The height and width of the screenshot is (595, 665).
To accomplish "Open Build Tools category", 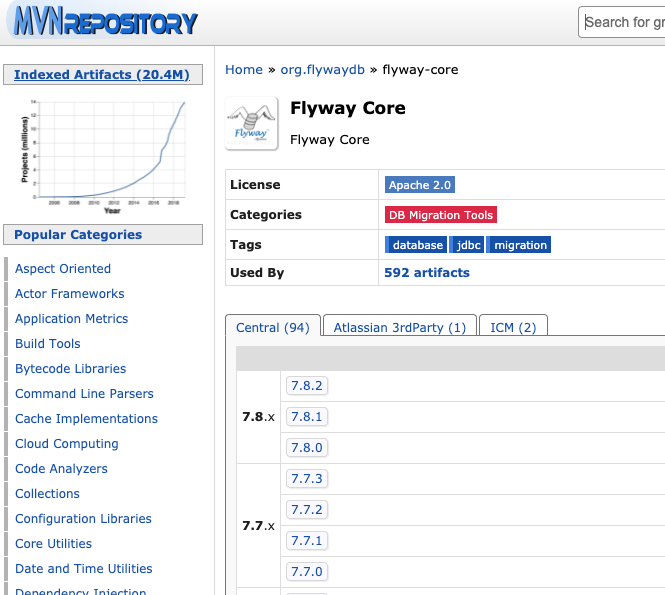I will tap(48, 344).
